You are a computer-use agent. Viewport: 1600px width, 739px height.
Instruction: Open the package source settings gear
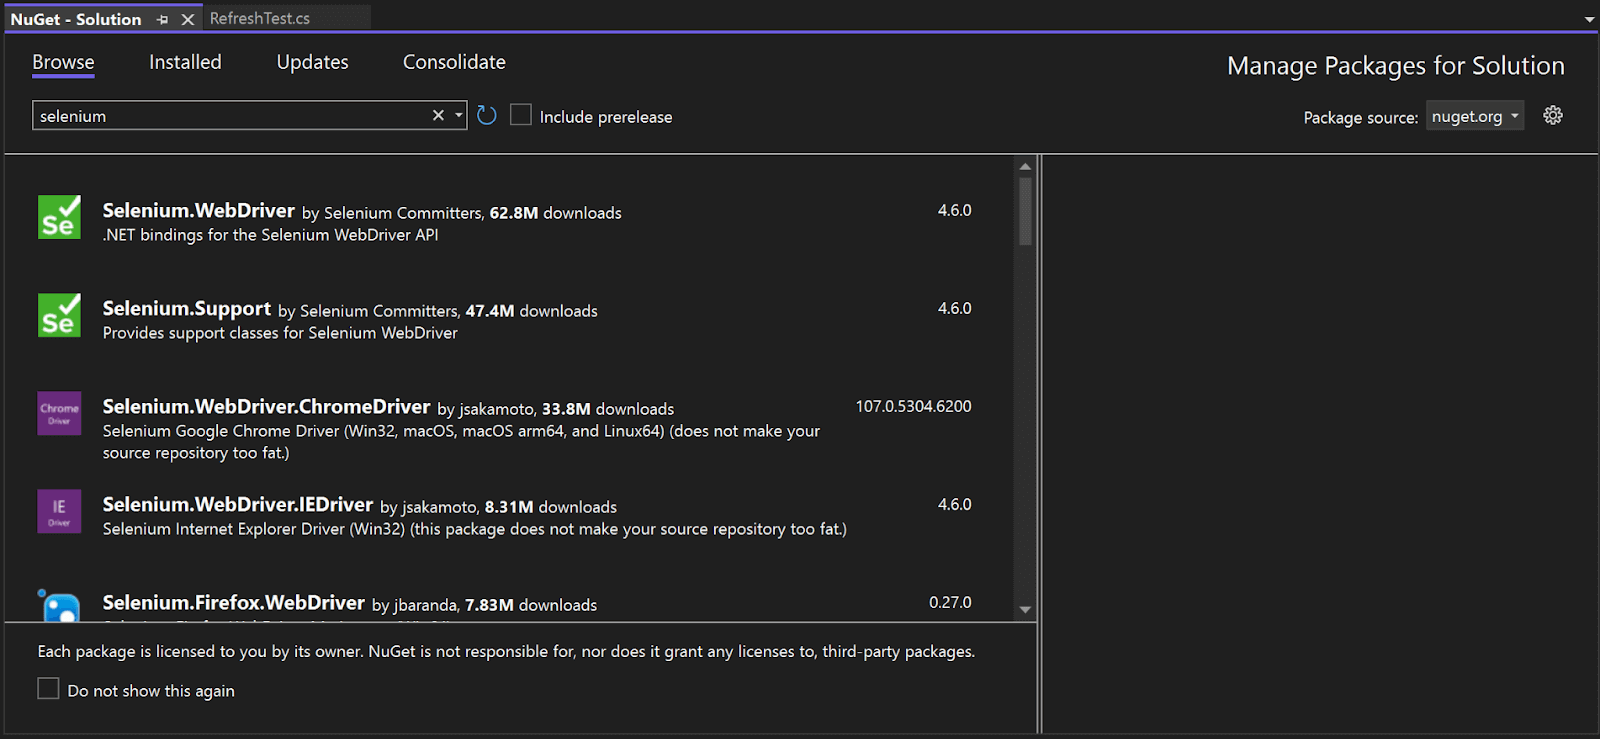pyautogui.click(x=1552, y=116)
